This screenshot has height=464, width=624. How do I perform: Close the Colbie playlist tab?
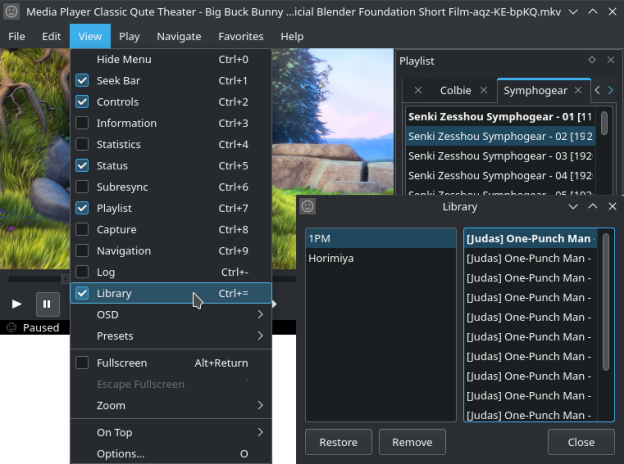click(x=482, y=91)
